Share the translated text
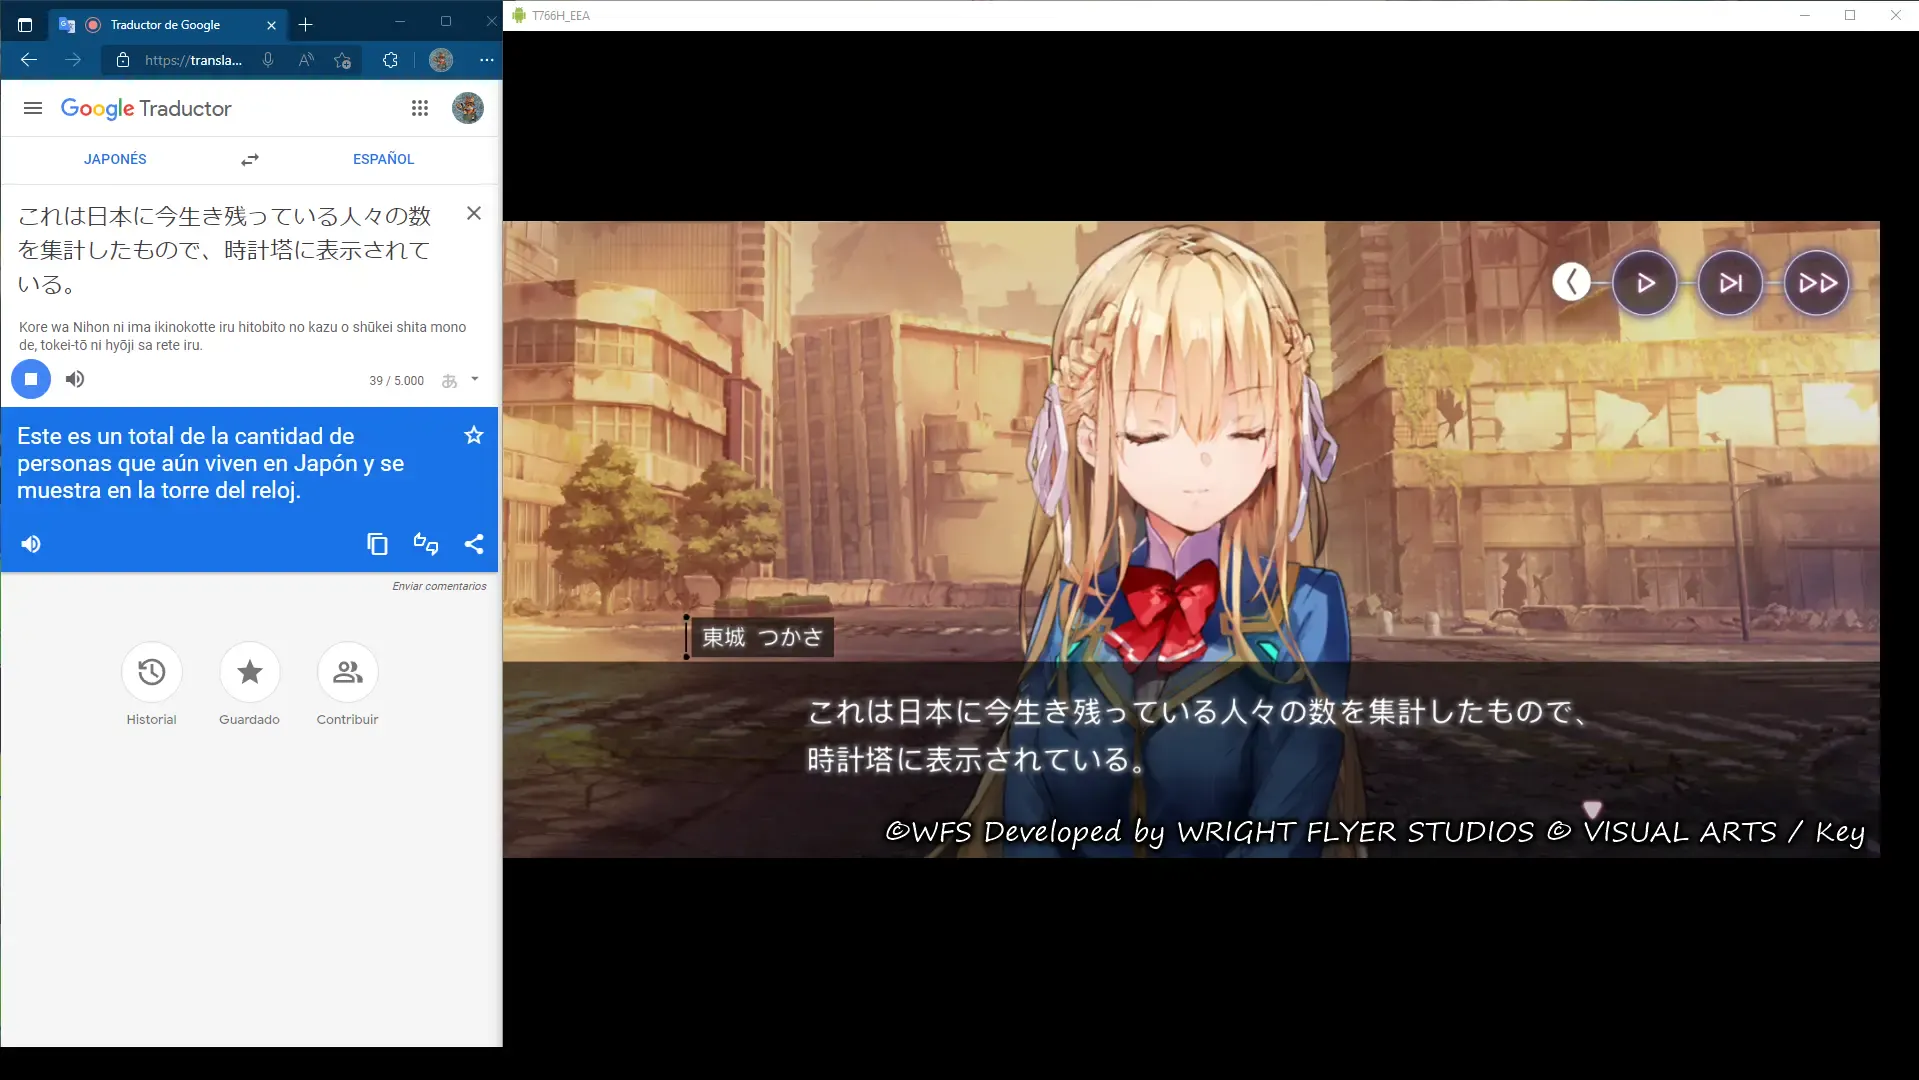The image size is (1919, 1080). (x=474, y=544)
